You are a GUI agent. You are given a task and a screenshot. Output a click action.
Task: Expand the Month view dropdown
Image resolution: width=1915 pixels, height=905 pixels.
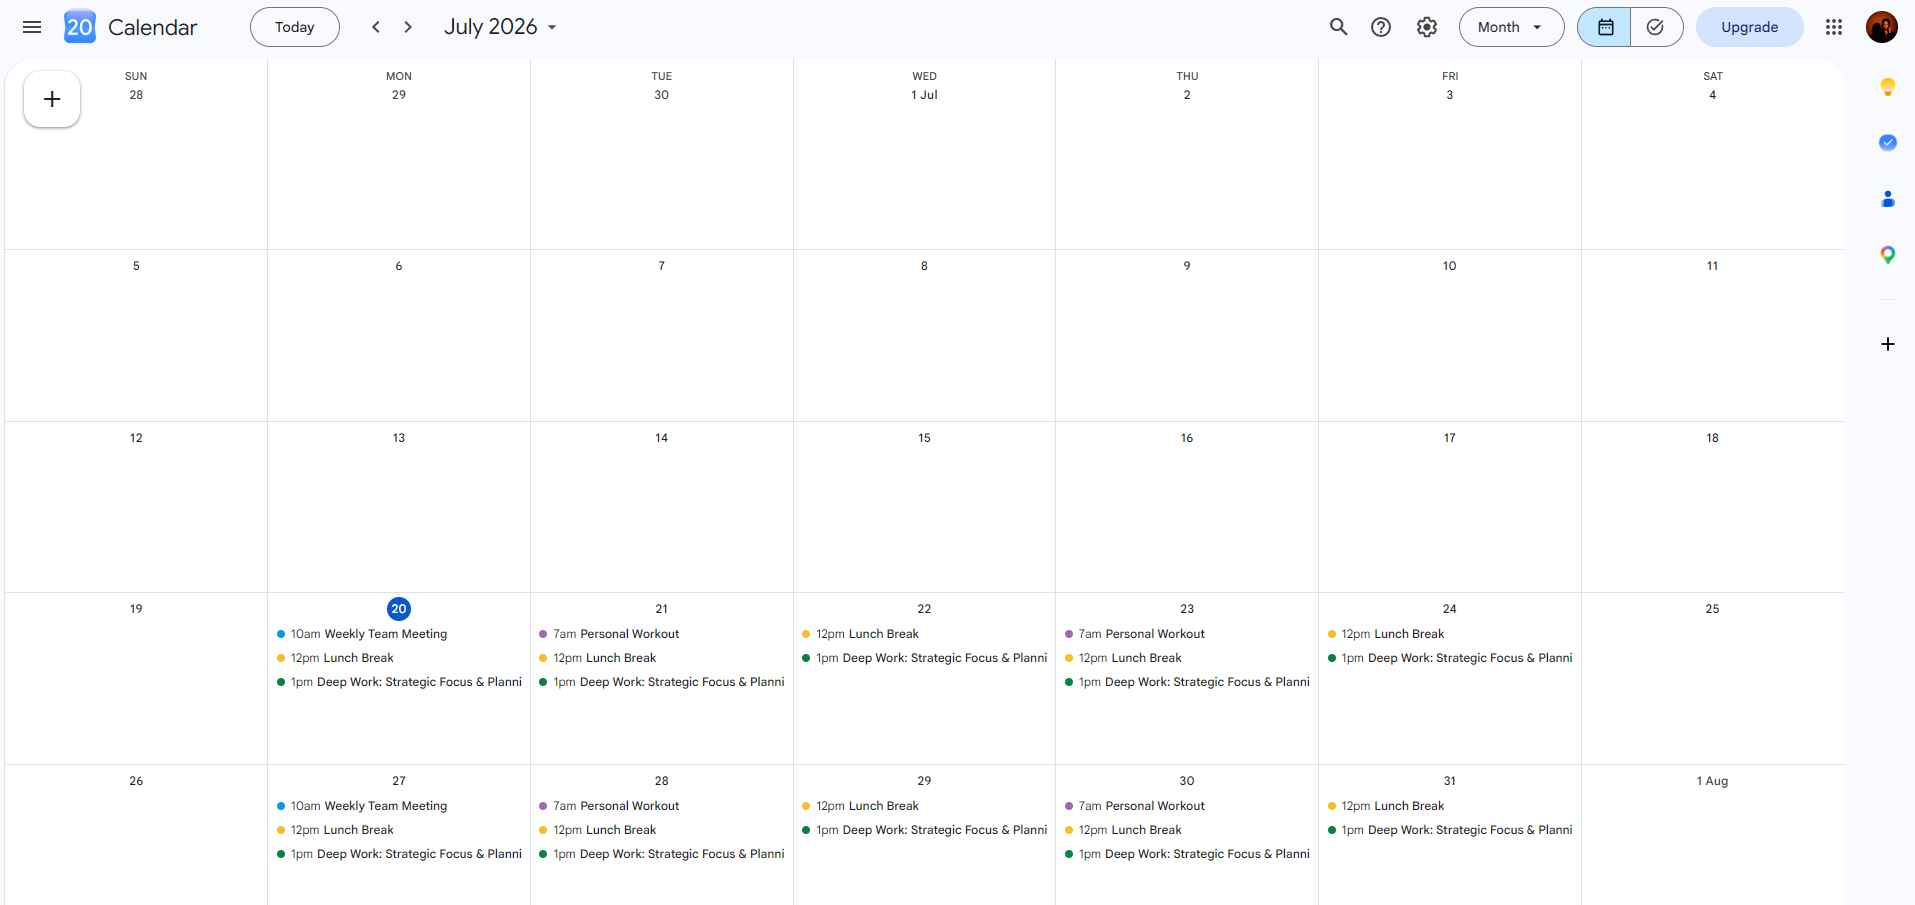click(1511, 27)
